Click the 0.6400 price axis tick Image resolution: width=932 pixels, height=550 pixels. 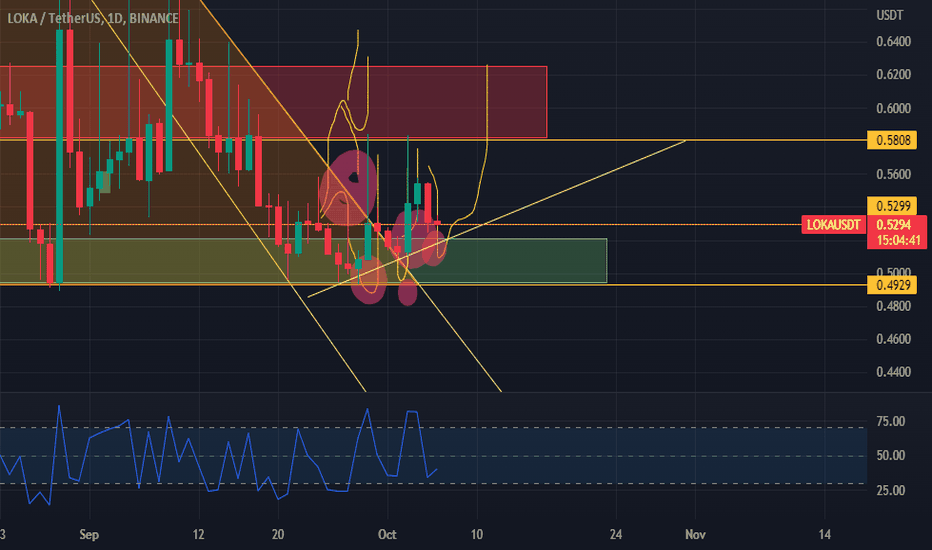coord(893,42)
